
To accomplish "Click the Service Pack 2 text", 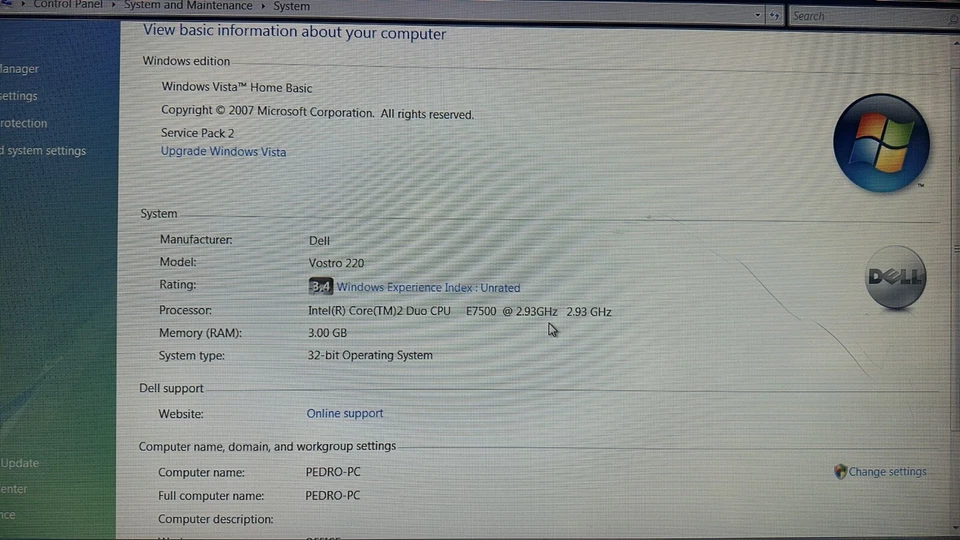I will click(197, 133).
